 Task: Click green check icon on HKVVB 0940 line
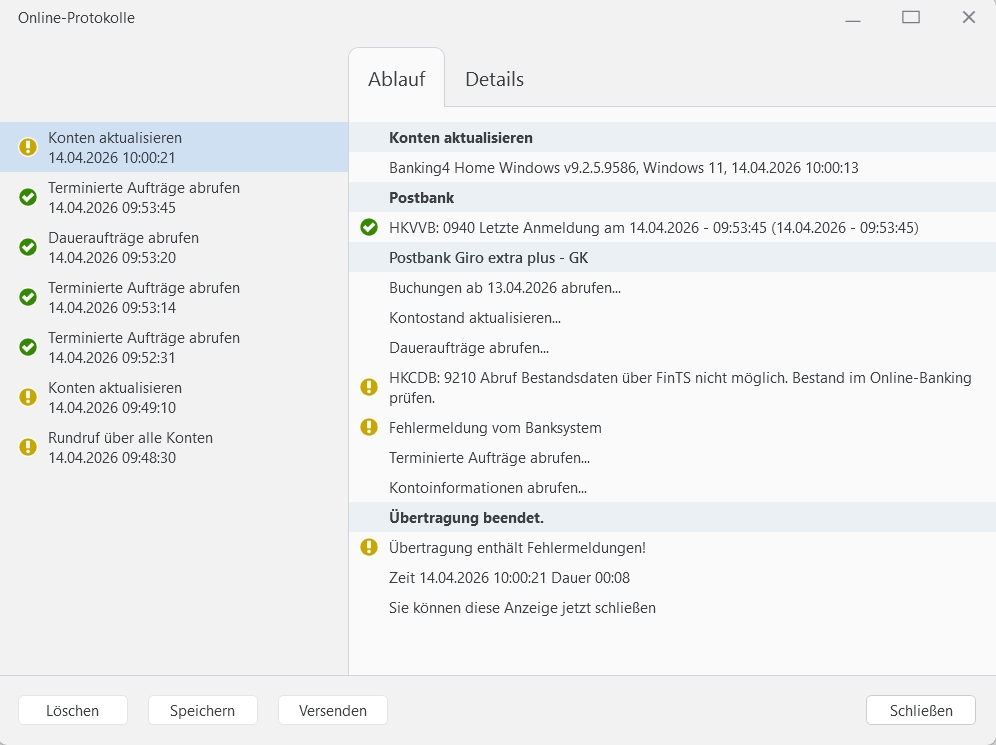[369, 227]
